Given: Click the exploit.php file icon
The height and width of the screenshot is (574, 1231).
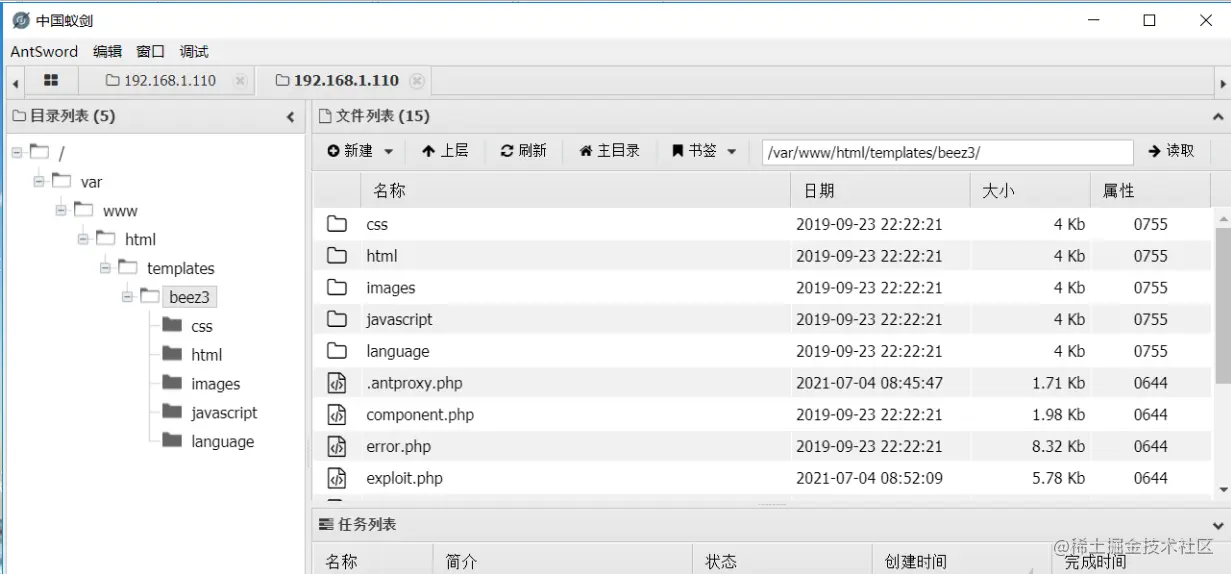Looking at the screenshot, I should pos(337,478).
